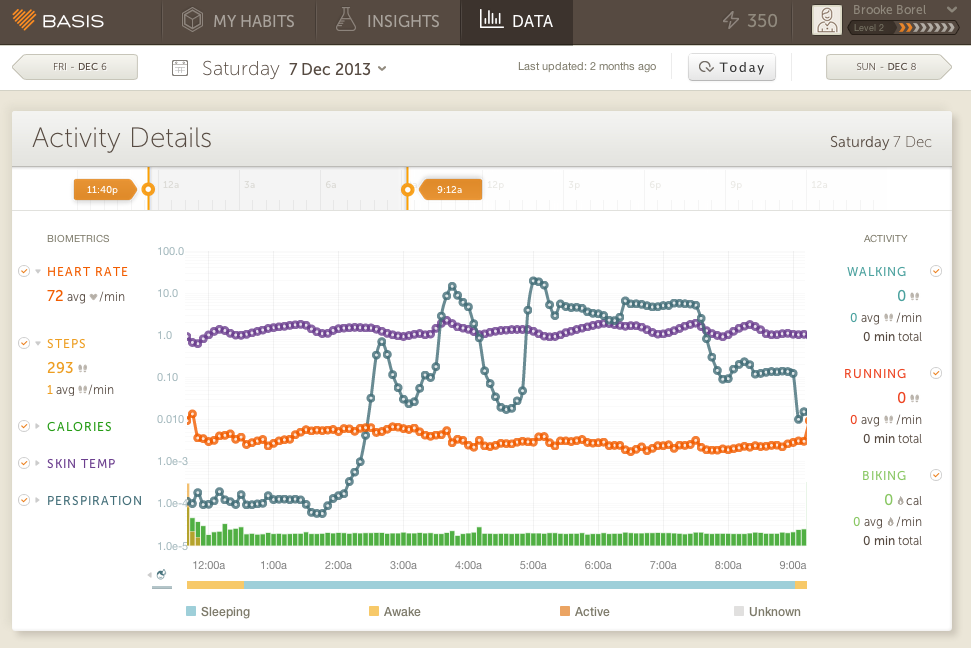Go to next day Sun Dec 8
Viewport: 971px width, 648px height.
coord(887,67)
